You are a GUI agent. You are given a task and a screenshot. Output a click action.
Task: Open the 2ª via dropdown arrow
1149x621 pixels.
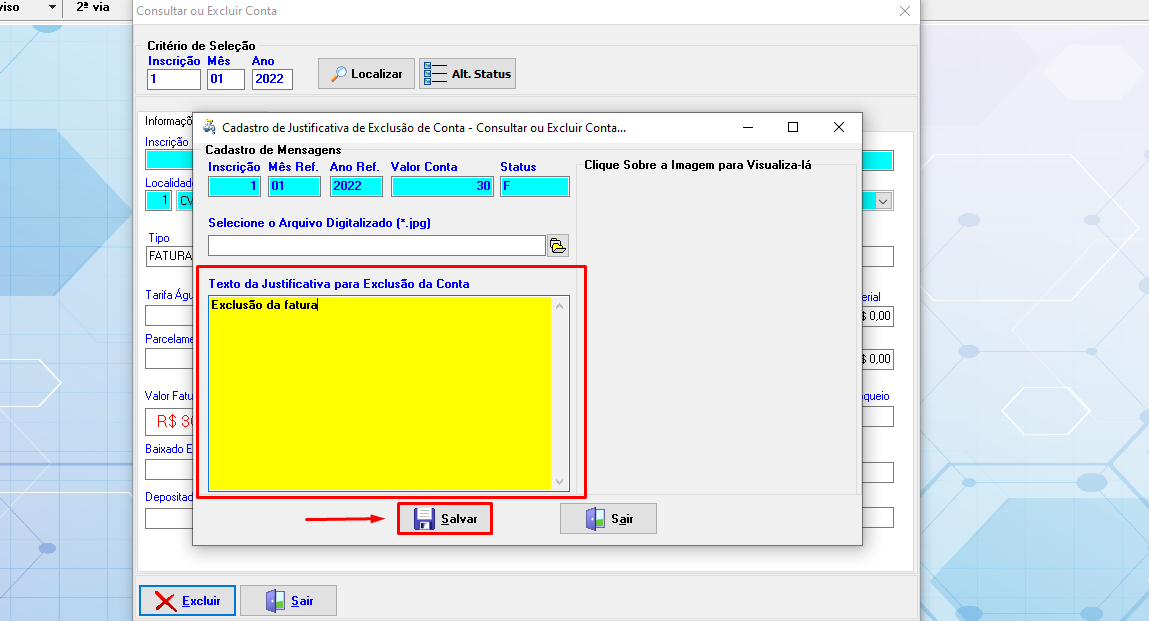[123, 7]
